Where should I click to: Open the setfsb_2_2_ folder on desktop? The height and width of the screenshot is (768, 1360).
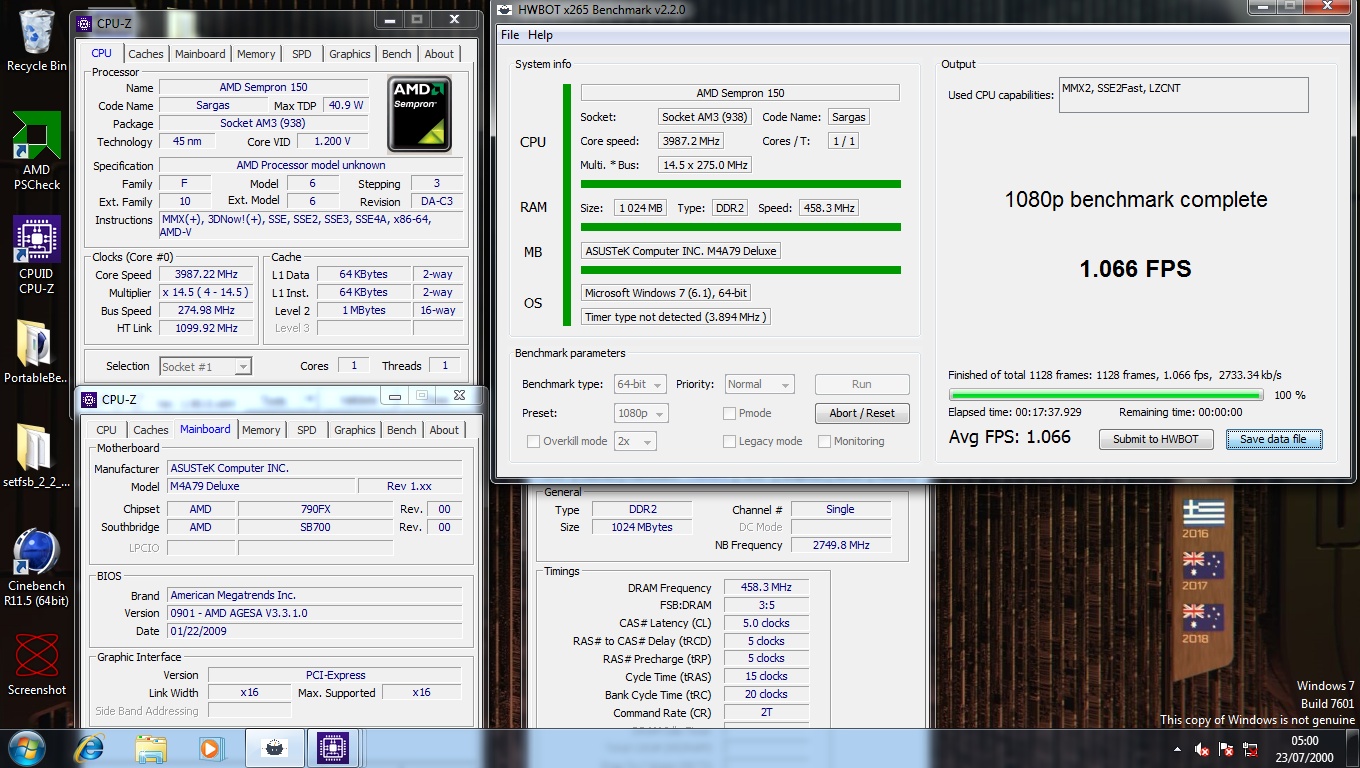pyautogui.click(x=37, y=457)
